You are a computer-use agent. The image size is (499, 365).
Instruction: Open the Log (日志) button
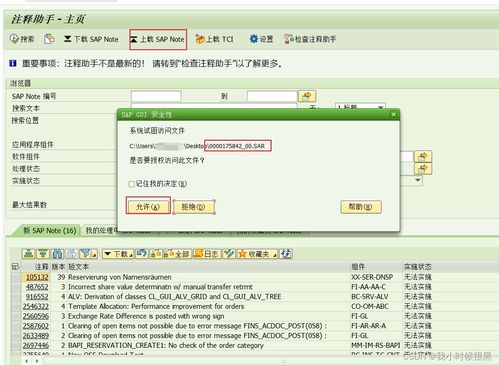click(207, 254)
